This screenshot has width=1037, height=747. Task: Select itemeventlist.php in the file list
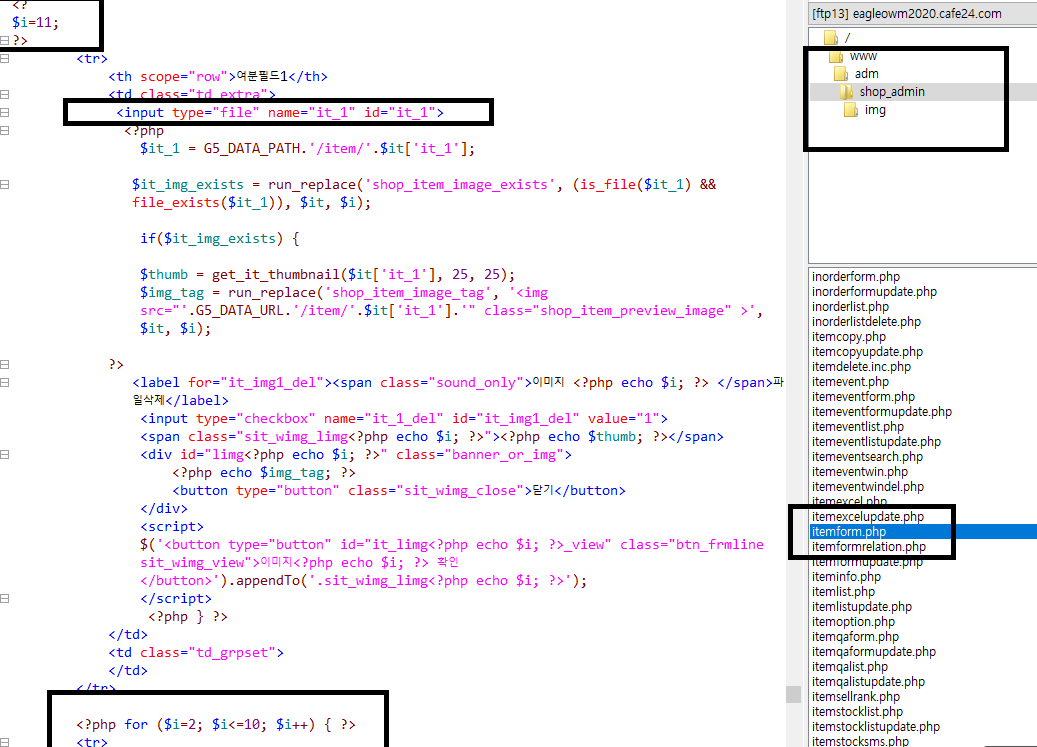[858, 427]
